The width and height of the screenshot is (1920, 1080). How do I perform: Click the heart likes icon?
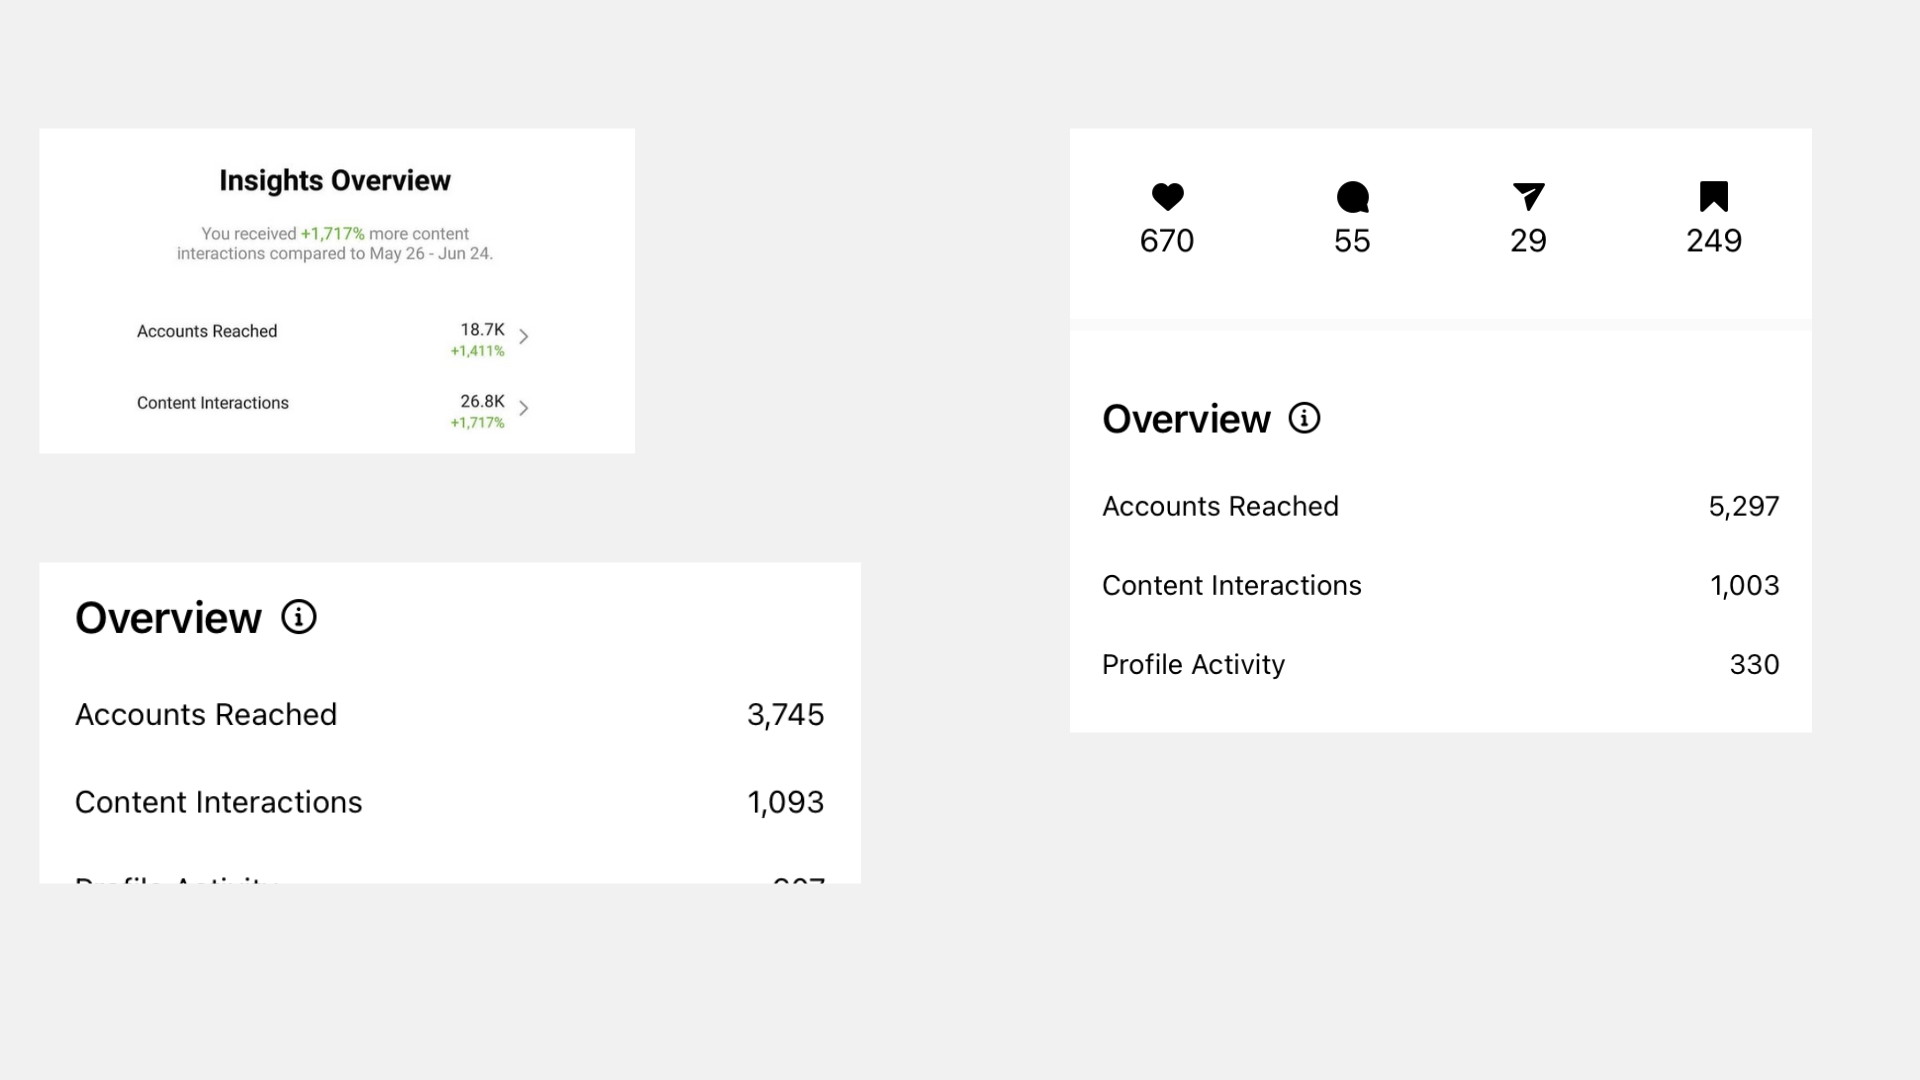pyautogui.click(x=1167, y=197)
